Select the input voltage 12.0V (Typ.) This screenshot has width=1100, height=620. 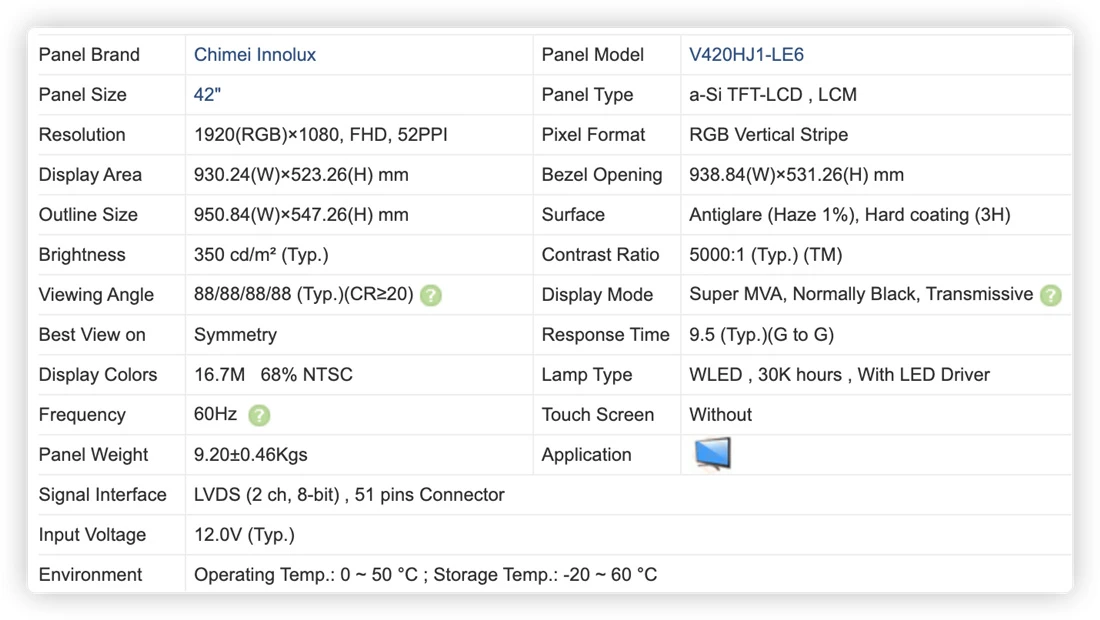pyautogui.click(x=244, y=534)
